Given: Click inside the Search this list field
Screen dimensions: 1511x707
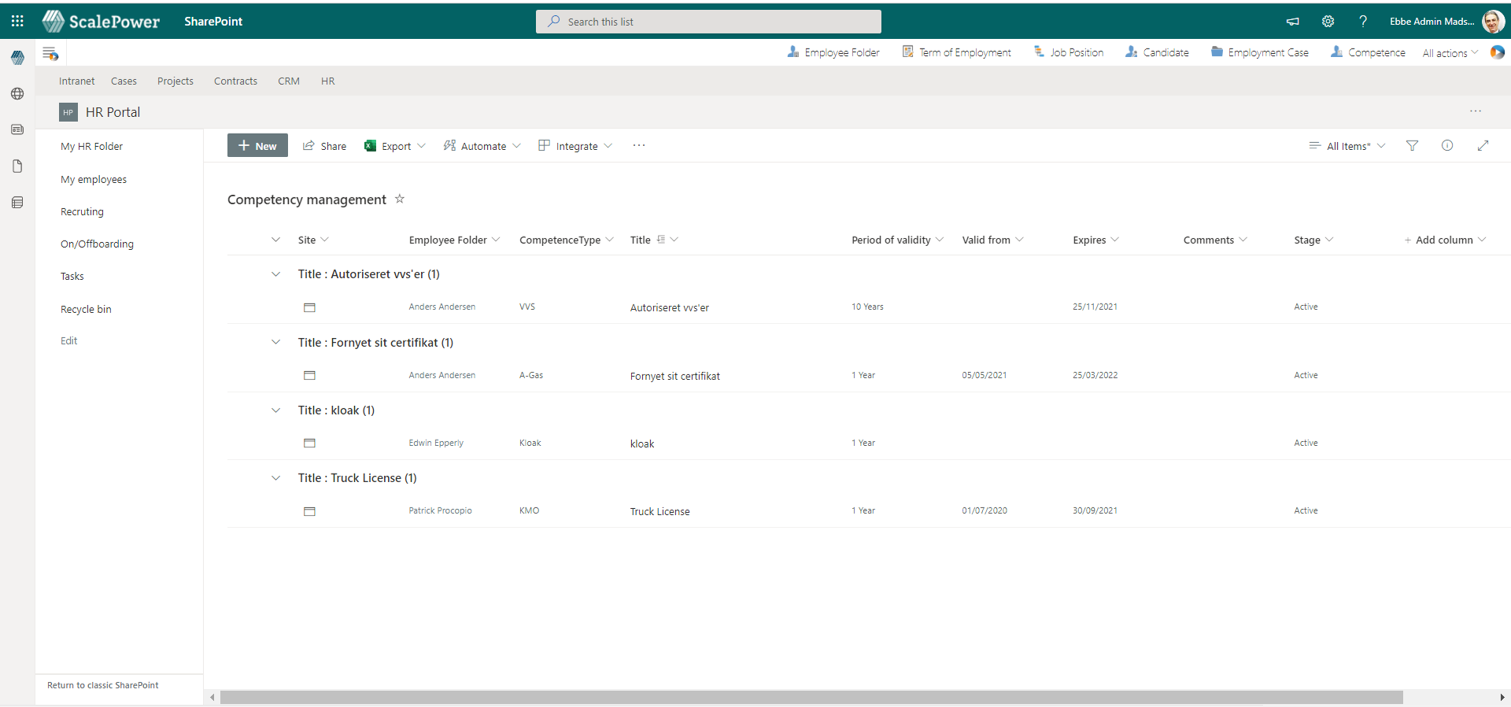Looking at the screenshot, I should pos(708,21).
